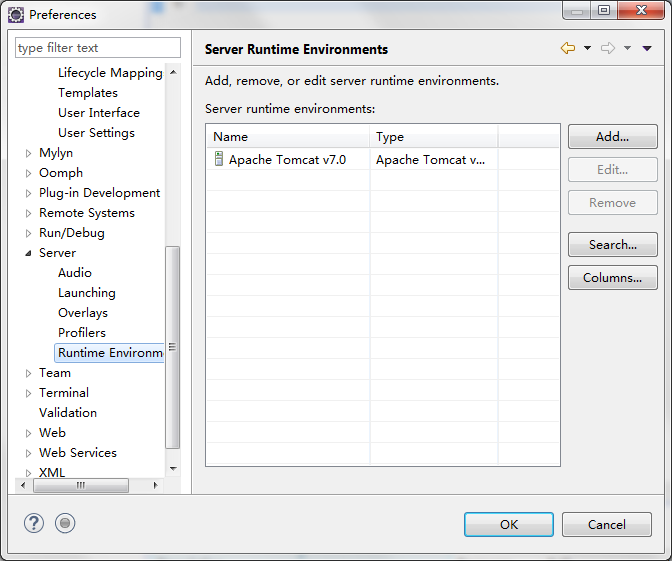Click the type filter text field

pyautogui.click(x=98, y=48)
